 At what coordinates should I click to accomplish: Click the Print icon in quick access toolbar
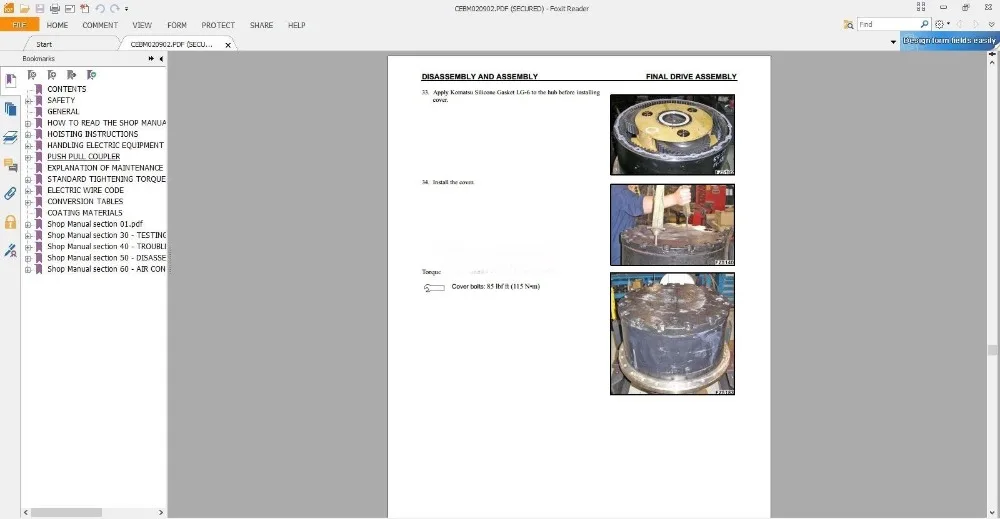coord(55,8)
